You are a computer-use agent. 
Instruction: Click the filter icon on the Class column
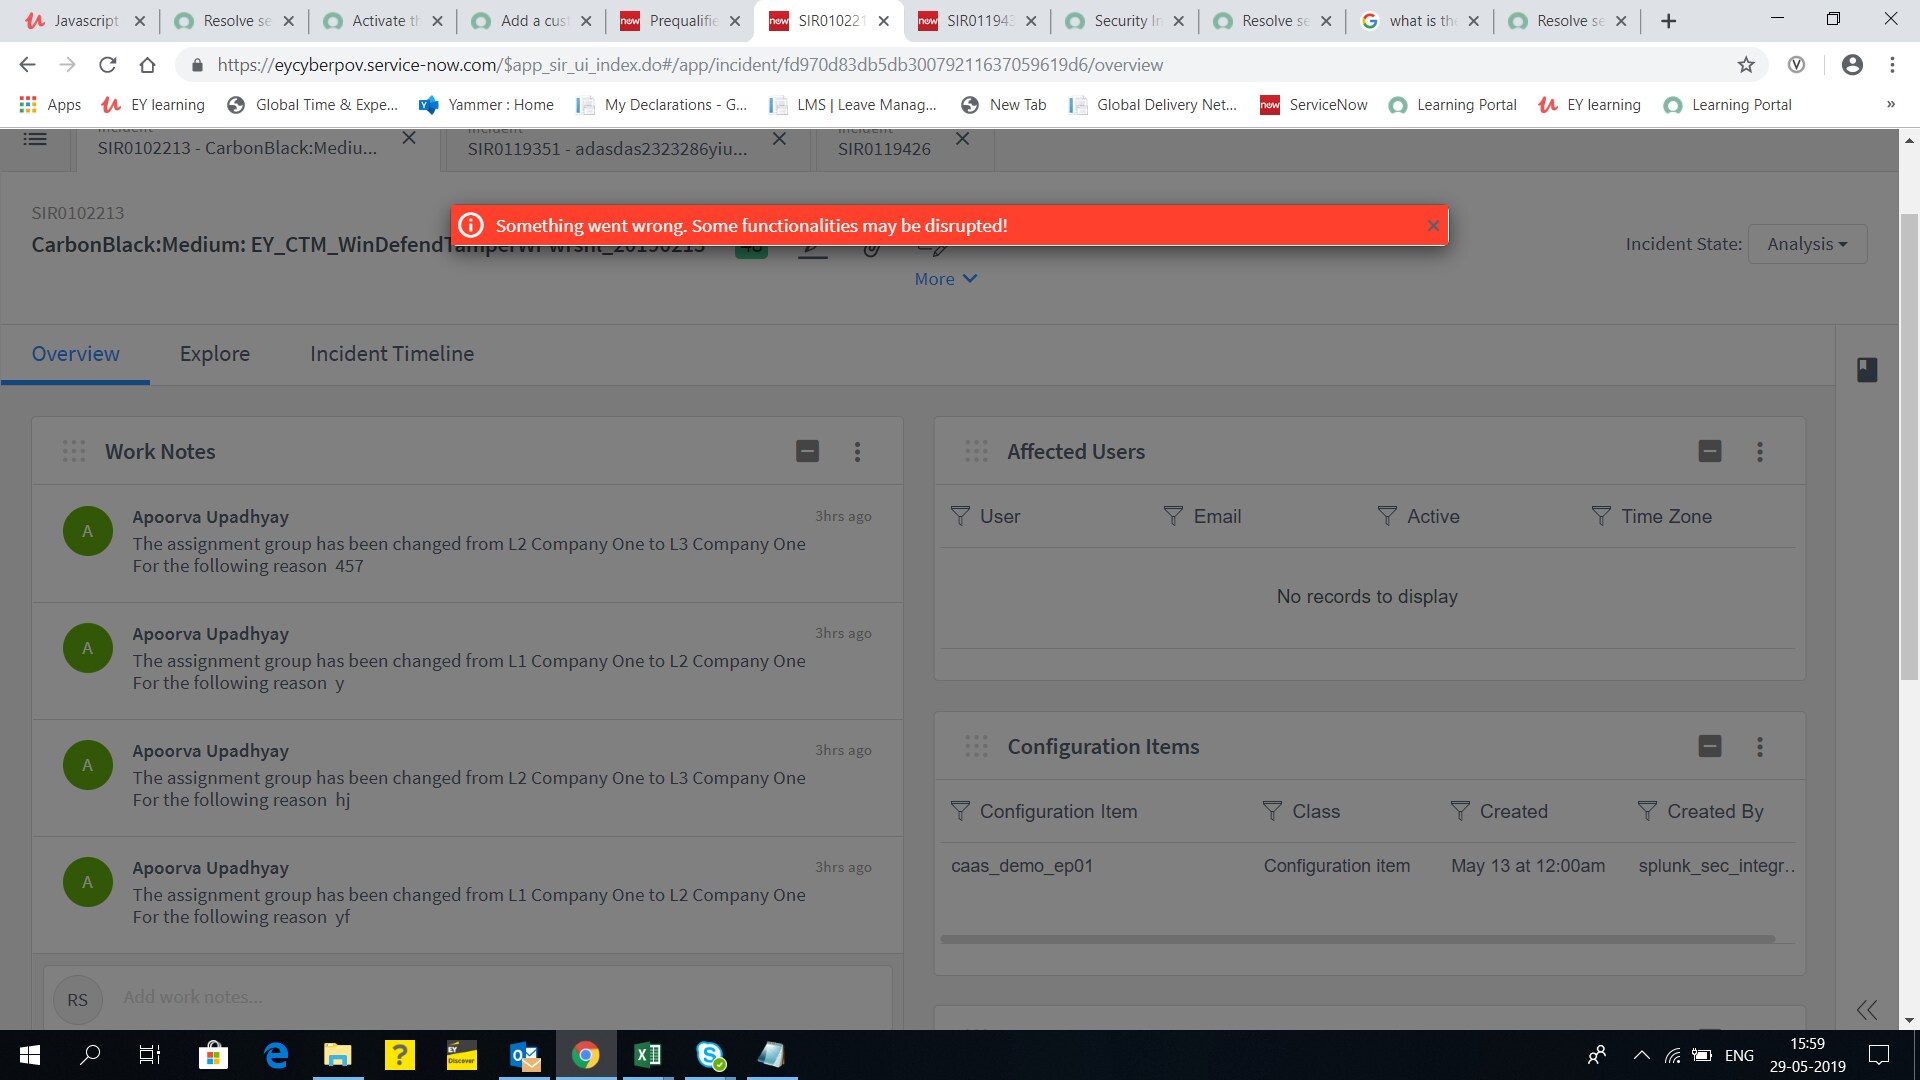point(1272,811)
